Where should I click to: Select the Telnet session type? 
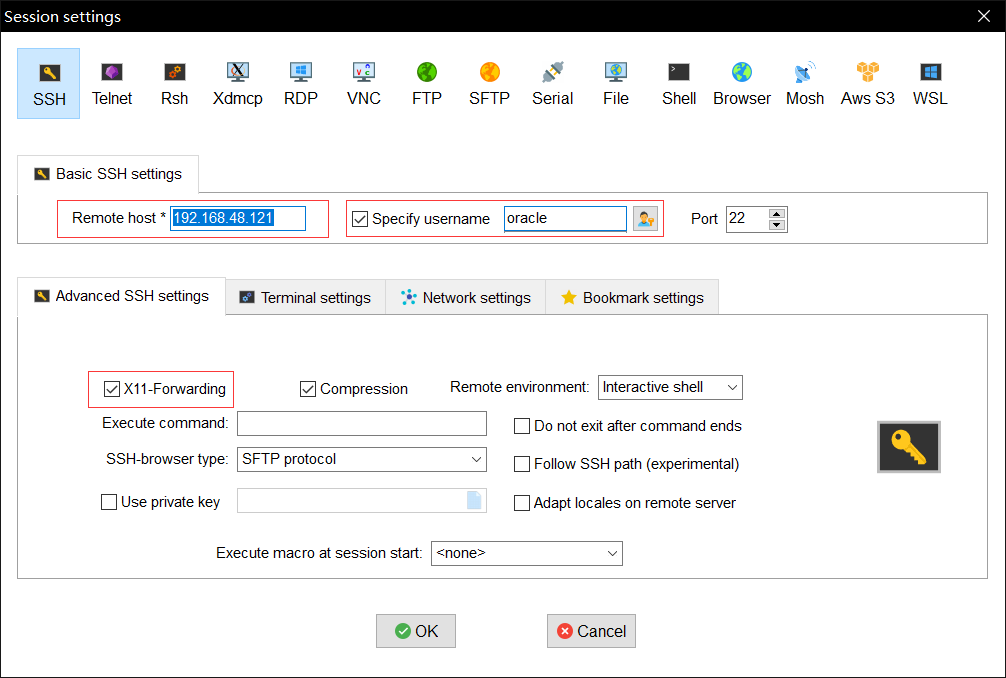pyautogui.click(x=112, y=83)
